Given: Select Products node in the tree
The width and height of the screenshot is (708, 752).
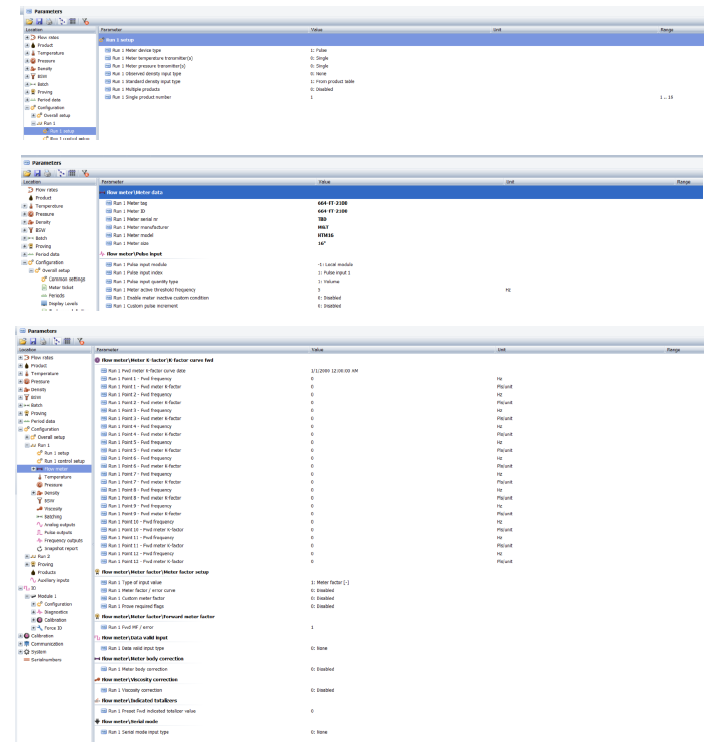Looking at the screenshot, I should [47, 572].
